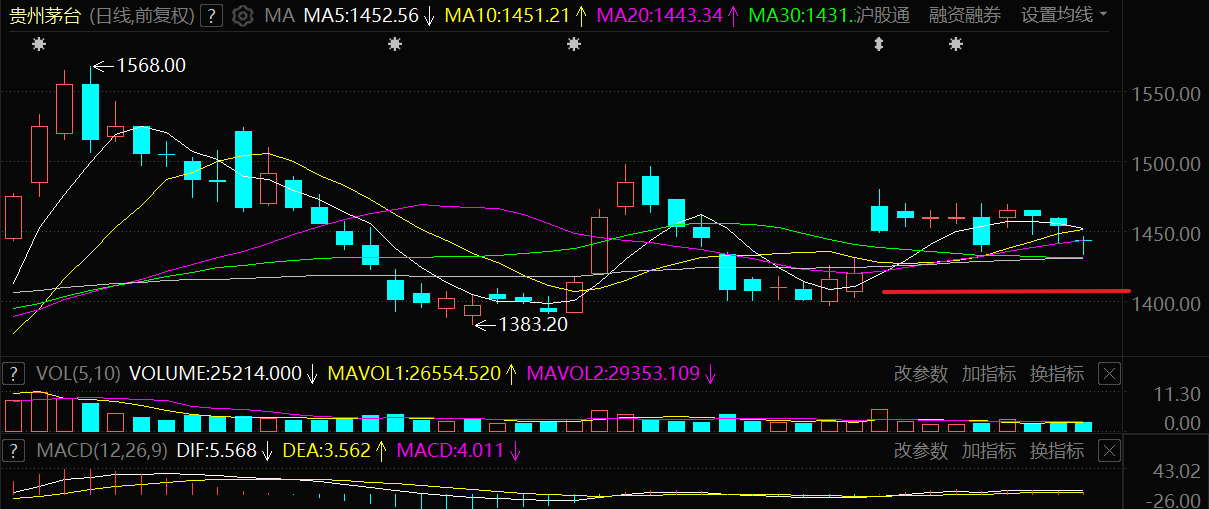Open the MA settings gear icon
The height and width of the screenshot is (509, 1209).
pyautogui.click(x=242, y=16)
